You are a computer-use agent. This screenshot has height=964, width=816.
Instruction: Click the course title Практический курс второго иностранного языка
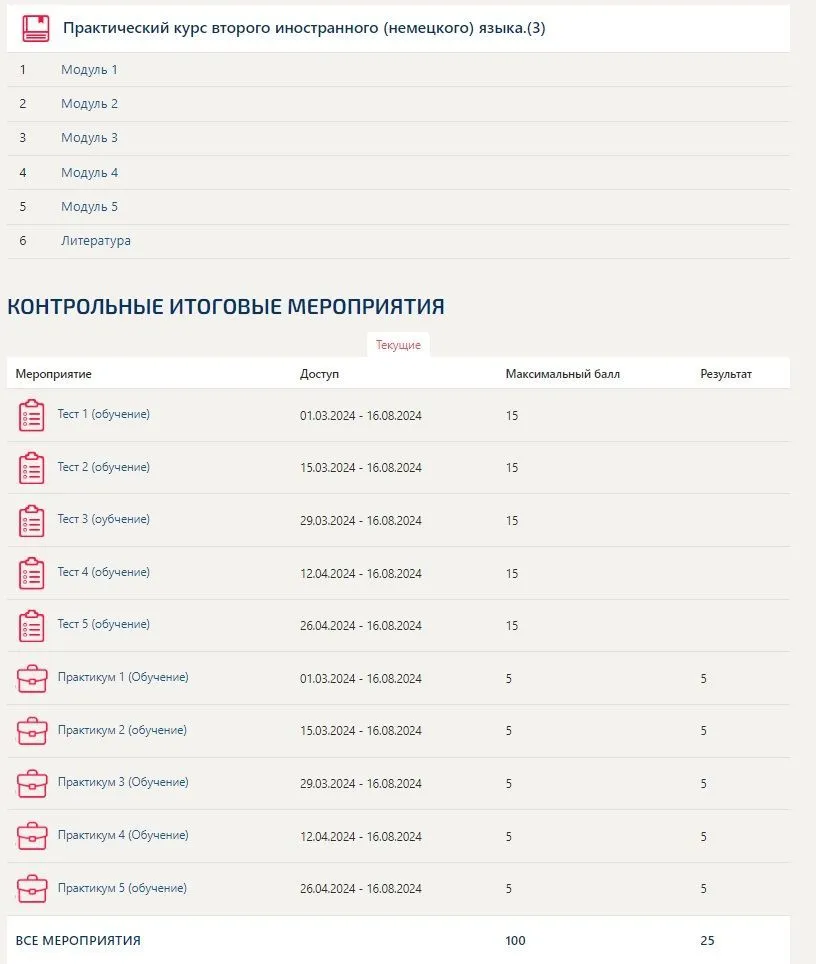coord(304,28)
